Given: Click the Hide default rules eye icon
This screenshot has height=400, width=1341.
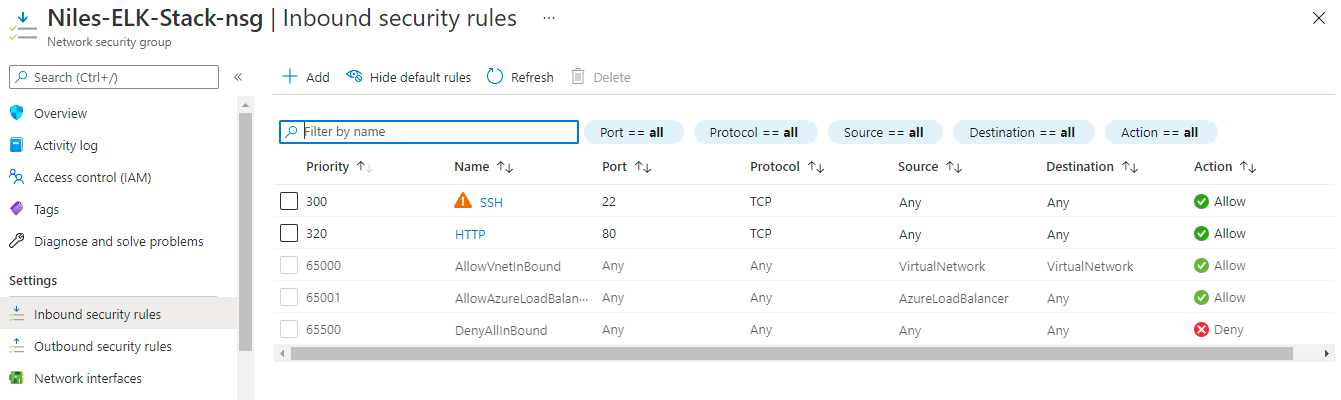Looking at the screenshot, I should click(354, 77).
